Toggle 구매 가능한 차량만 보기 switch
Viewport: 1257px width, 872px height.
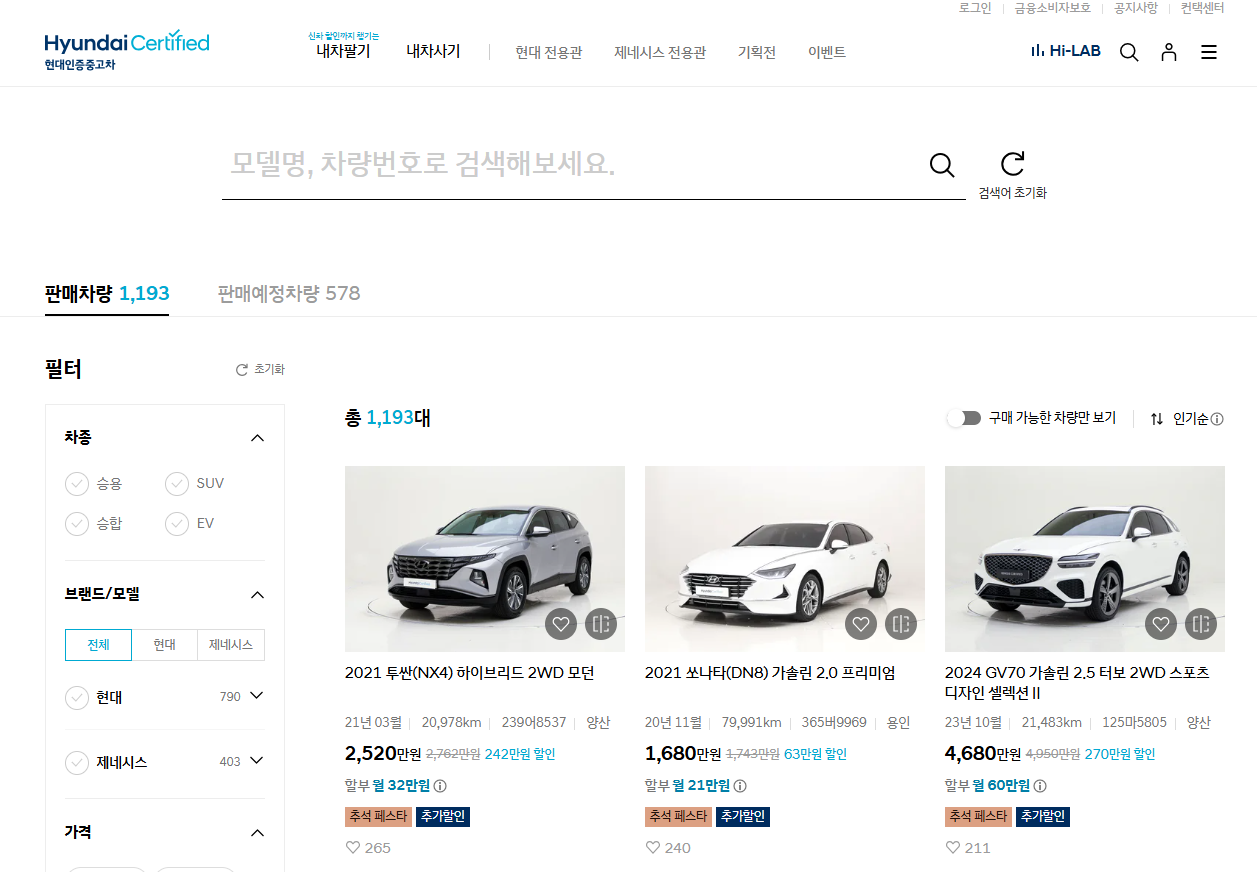tap(964, 418)
